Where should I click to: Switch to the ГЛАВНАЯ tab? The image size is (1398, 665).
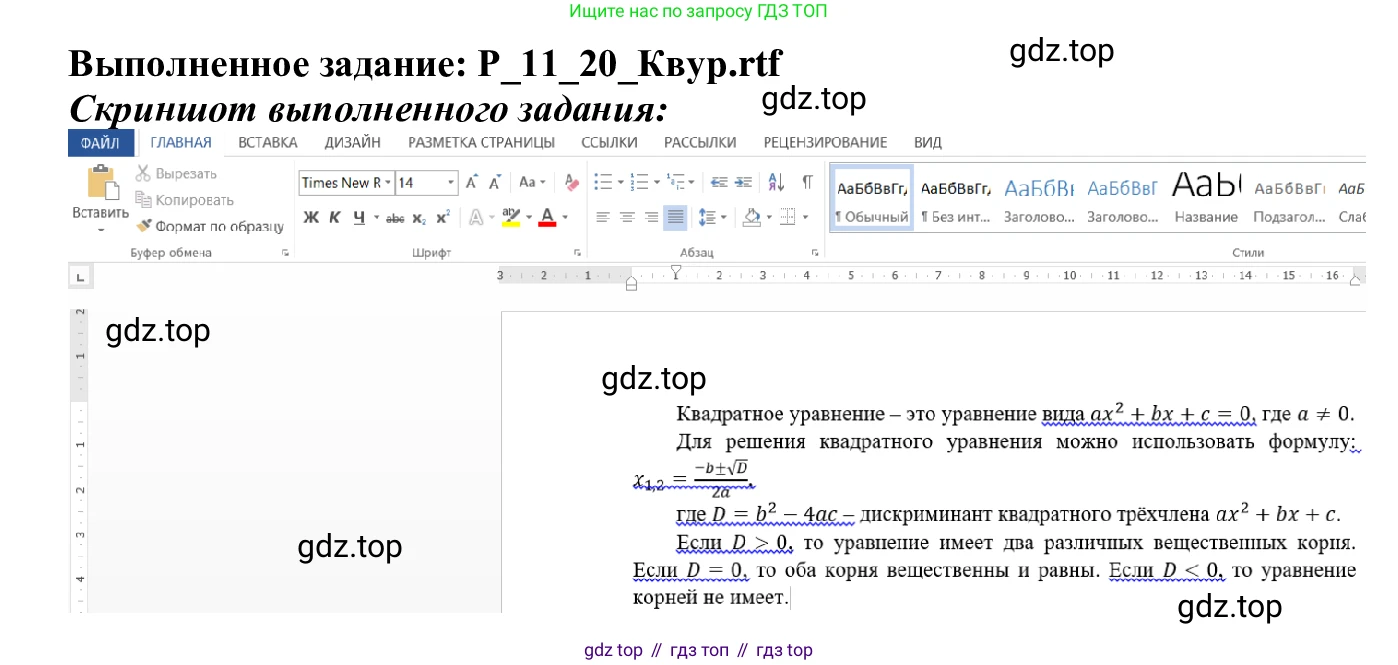[x=181, y=143]
